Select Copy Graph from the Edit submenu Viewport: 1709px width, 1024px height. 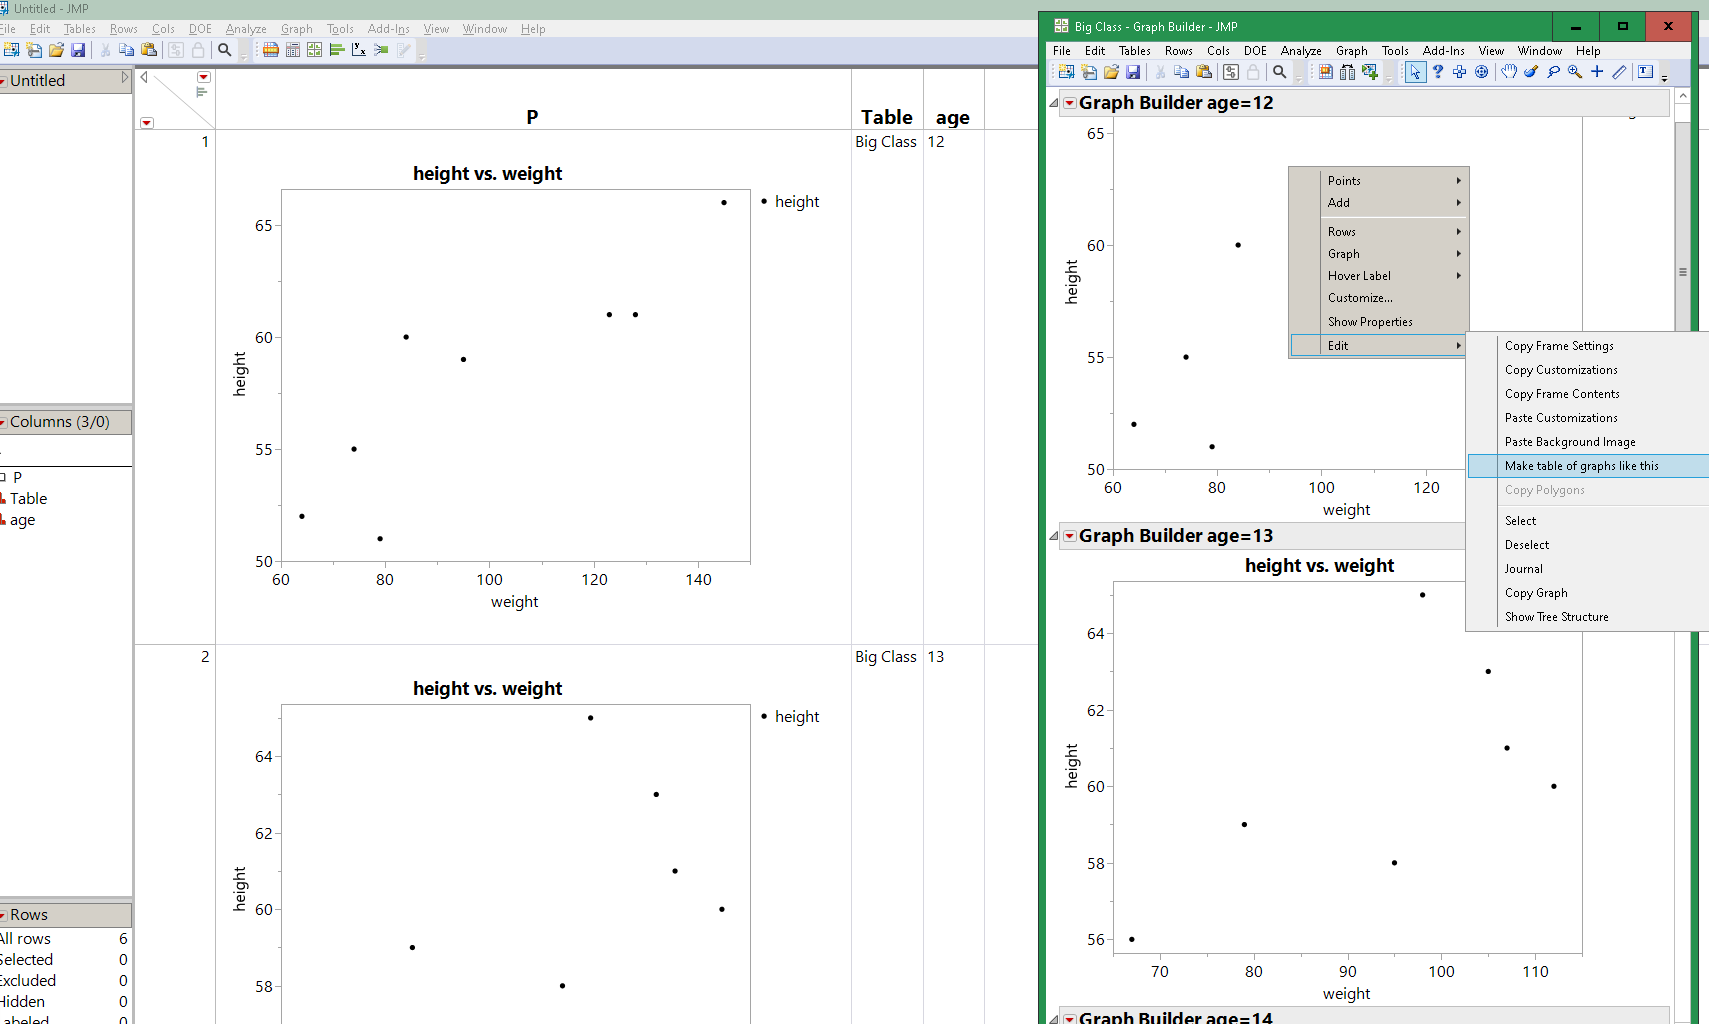tap(1536, 592)
